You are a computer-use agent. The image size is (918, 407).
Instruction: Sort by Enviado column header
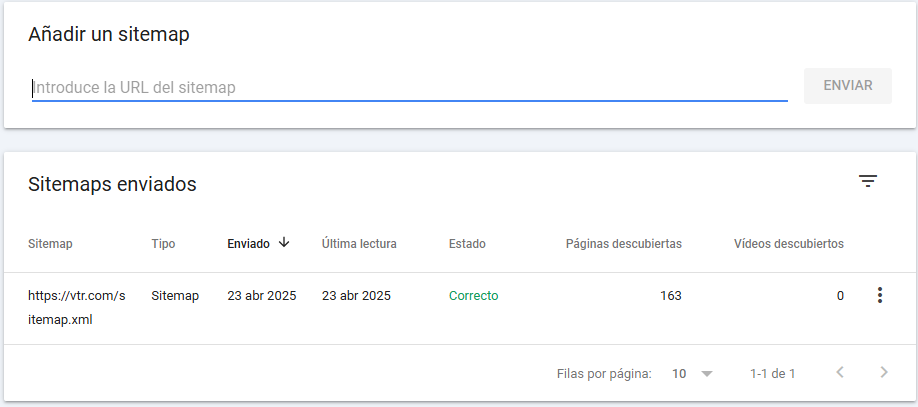click(248, 243)
